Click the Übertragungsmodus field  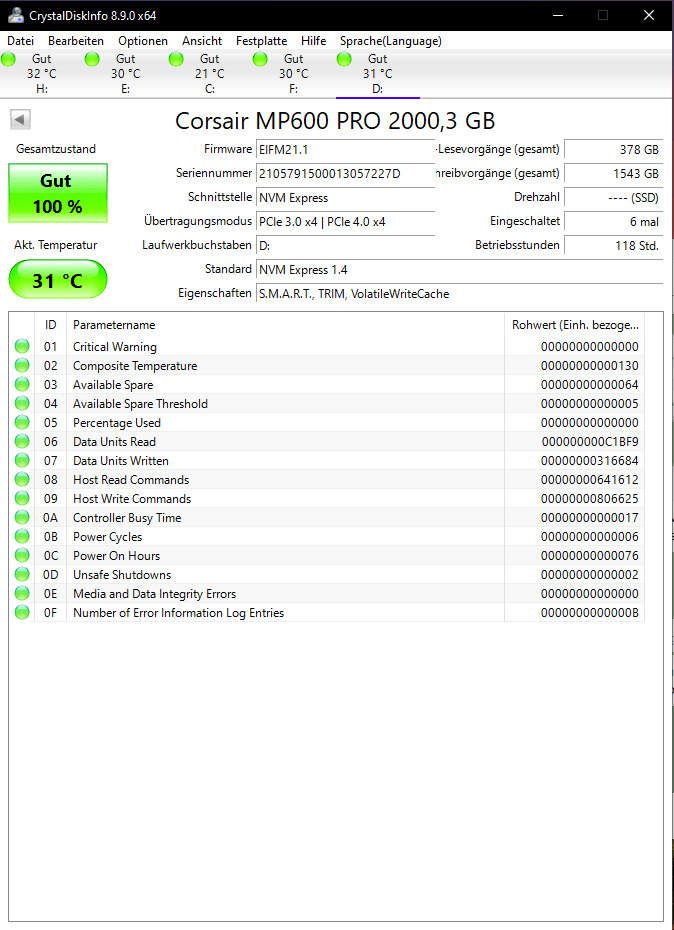pos(345,222)
